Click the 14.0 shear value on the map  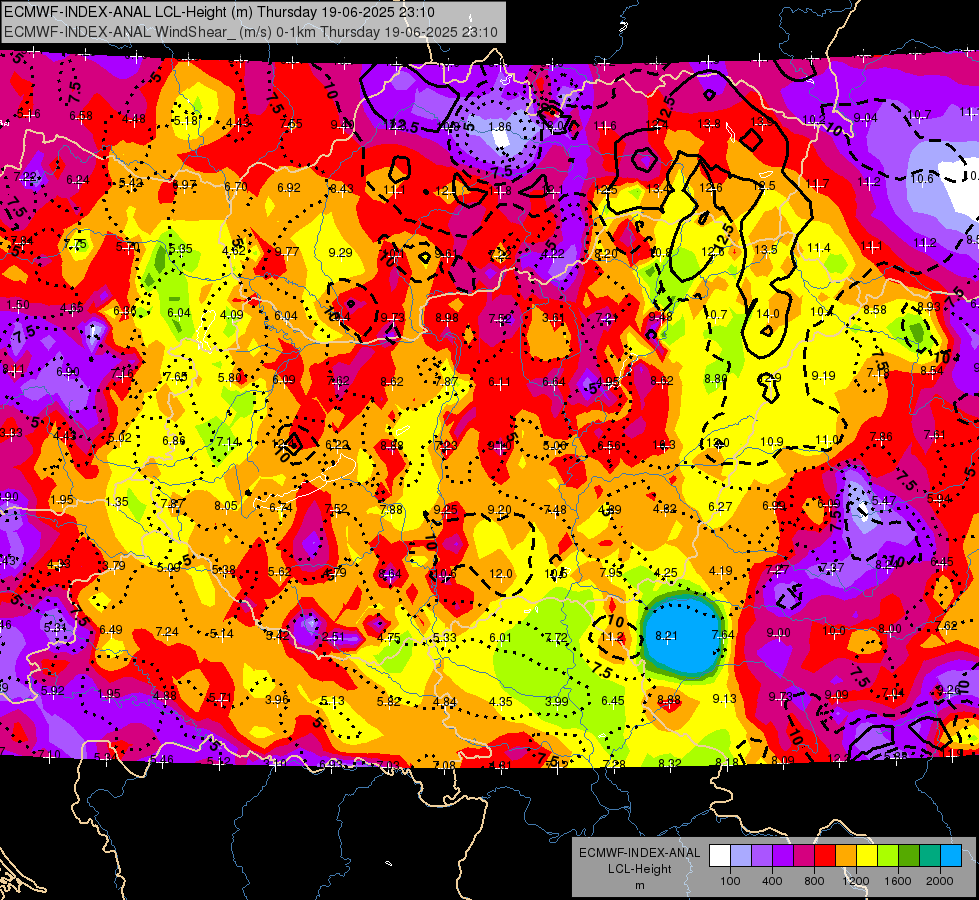pyautogui.click(x=768, y=314)
